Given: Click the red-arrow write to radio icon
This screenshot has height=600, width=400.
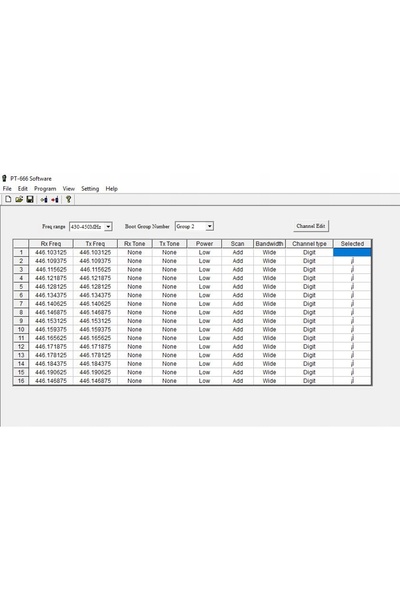Looking at the screenshot, I should tap(55, 199).
